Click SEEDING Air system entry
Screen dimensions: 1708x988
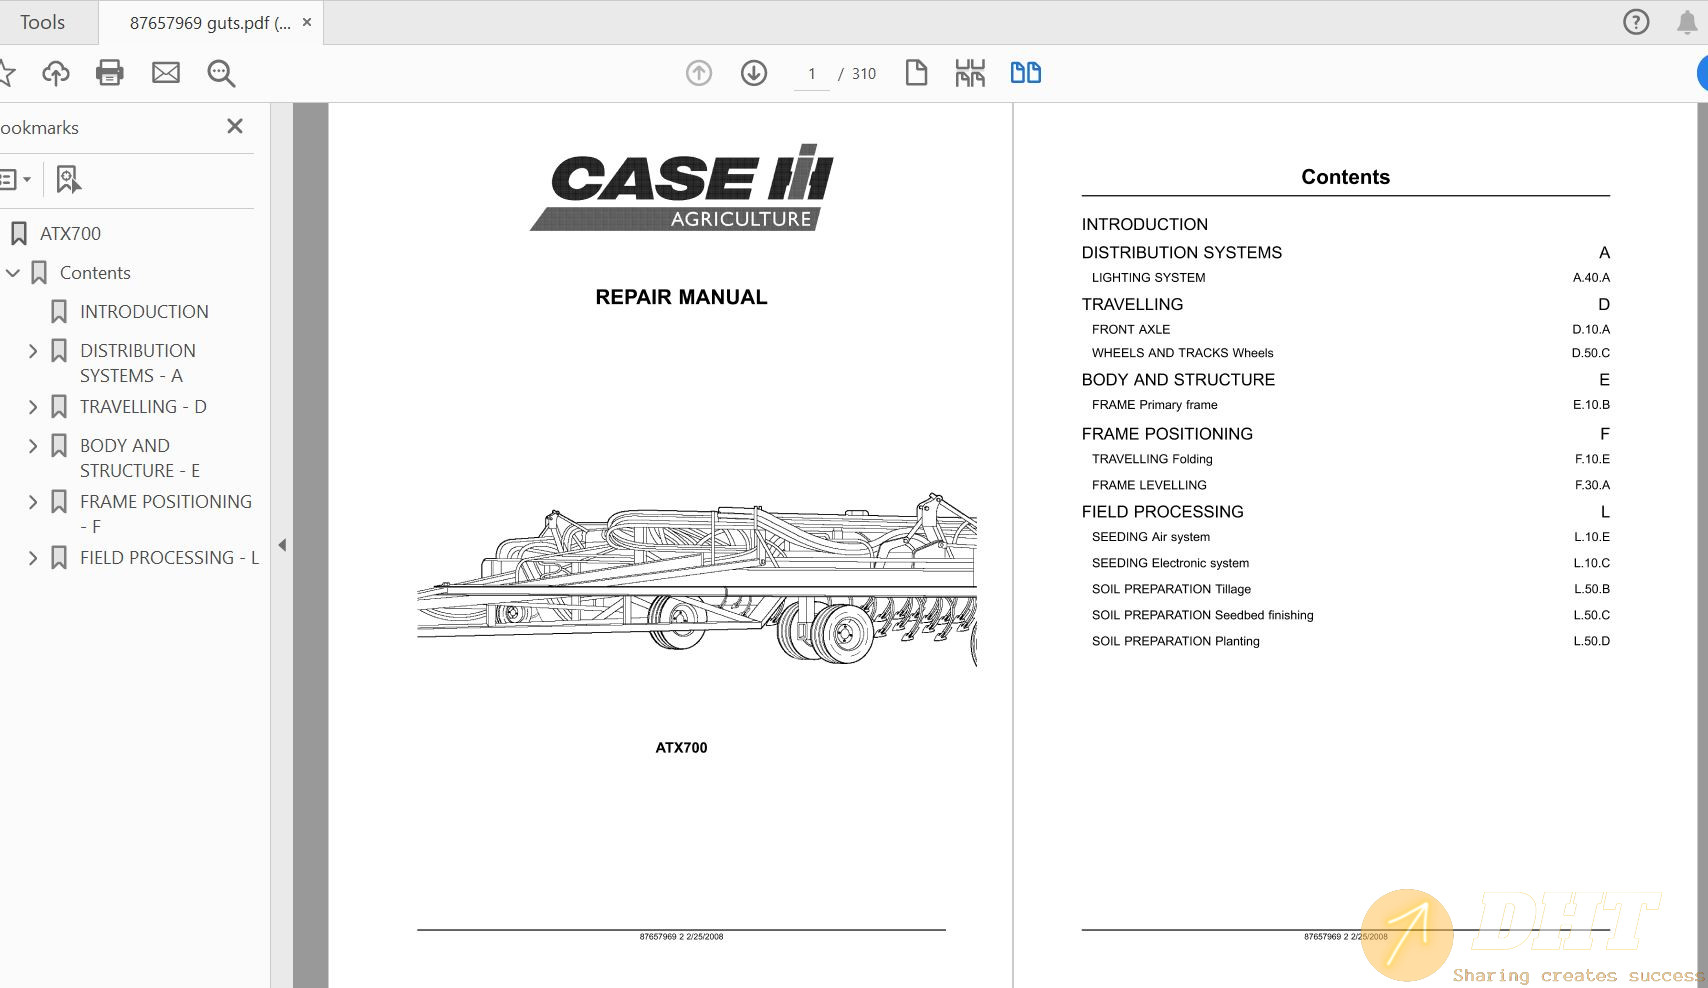[x=1150, y=537]
